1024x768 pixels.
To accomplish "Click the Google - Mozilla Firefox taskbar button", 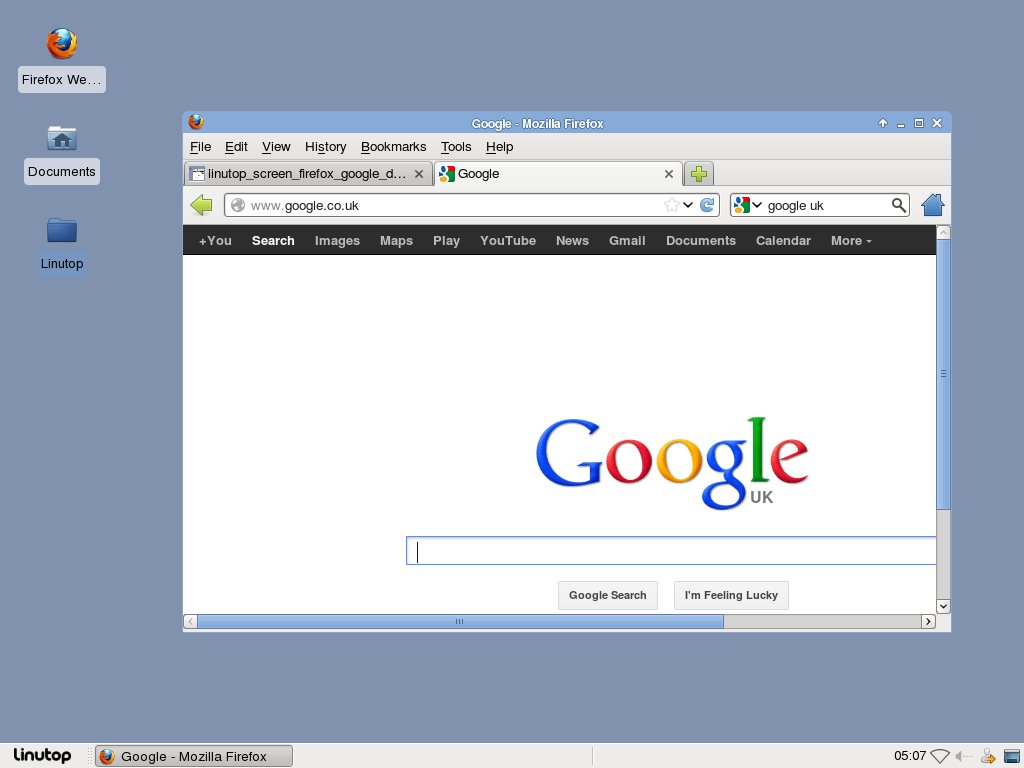I will point(194,756).
